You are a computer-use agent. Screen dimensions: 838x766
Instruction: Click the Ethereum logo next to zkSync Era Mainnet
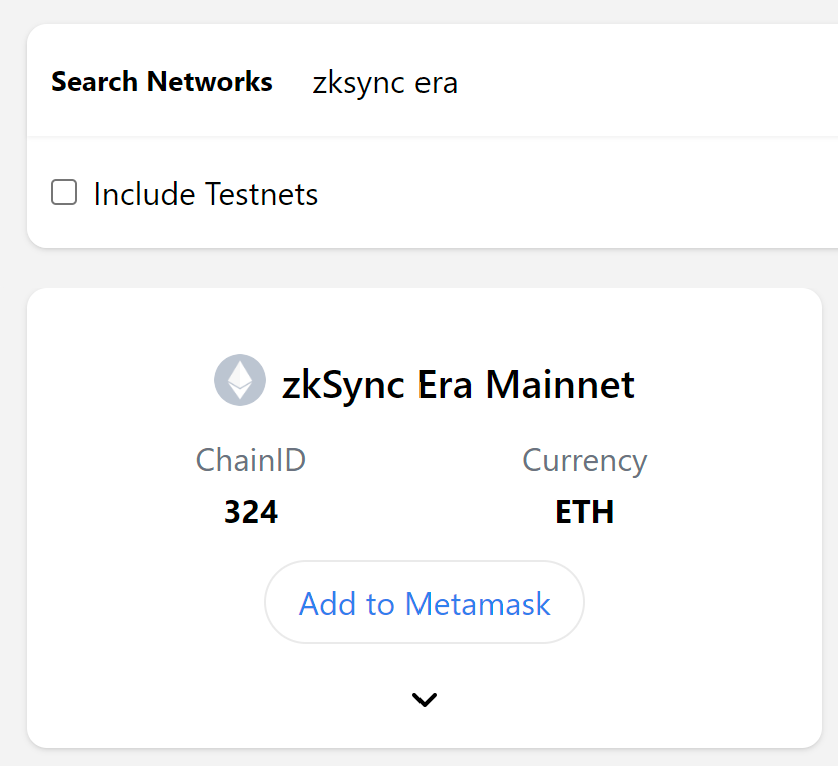coord(239,380)
